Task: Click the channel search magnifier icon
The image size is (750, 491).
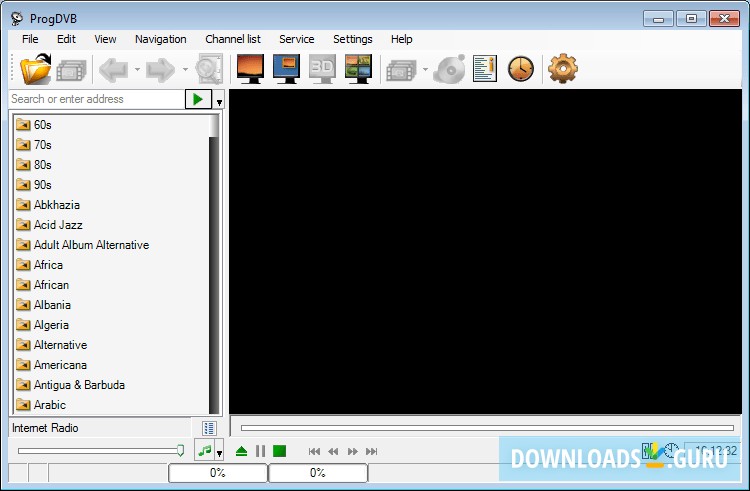Action: 210,69
